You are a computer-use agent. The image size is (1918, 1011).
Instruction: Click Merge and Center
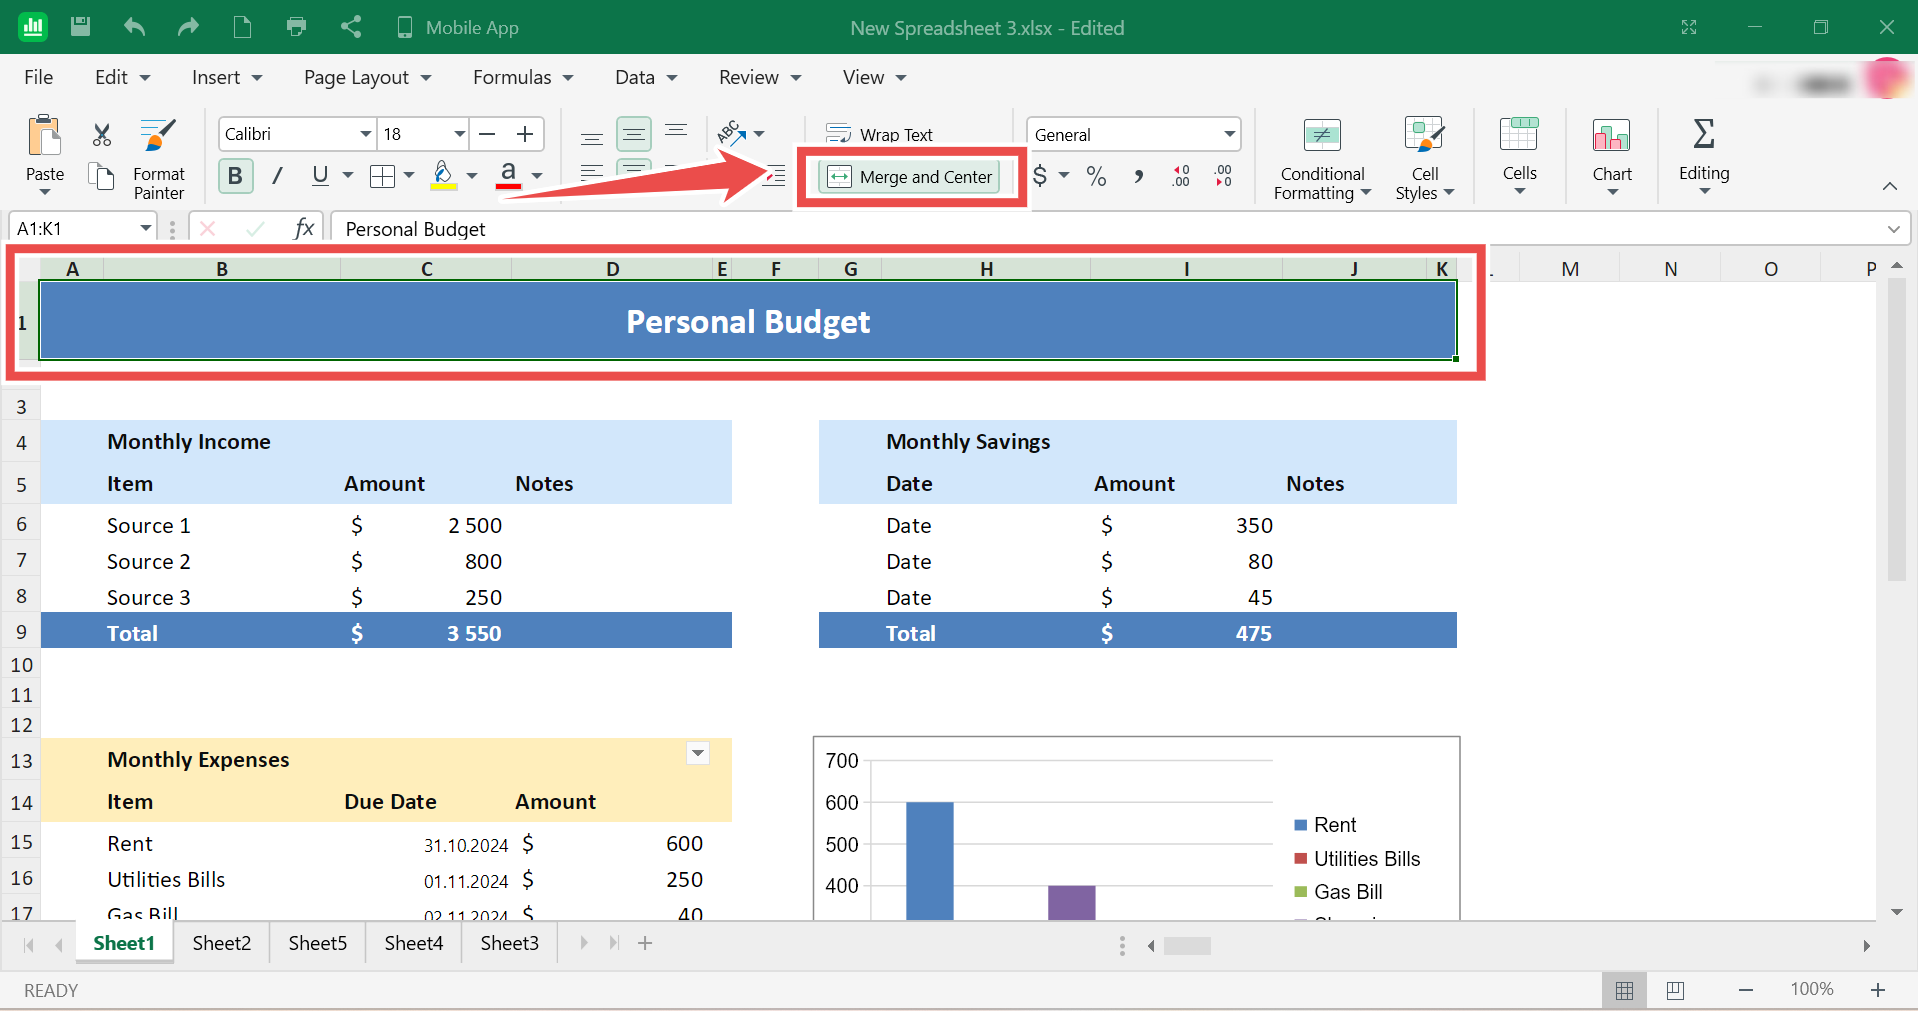coord(910,177)
